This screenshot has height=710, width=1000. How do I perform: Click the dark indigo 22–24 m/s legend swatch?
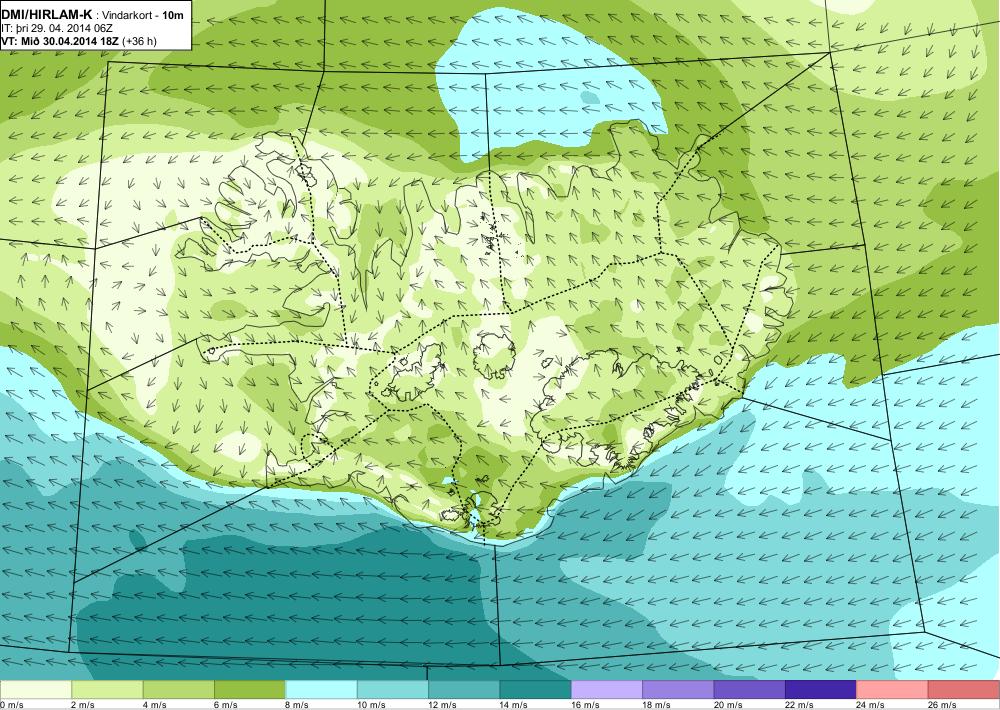[x=821, y=690]
